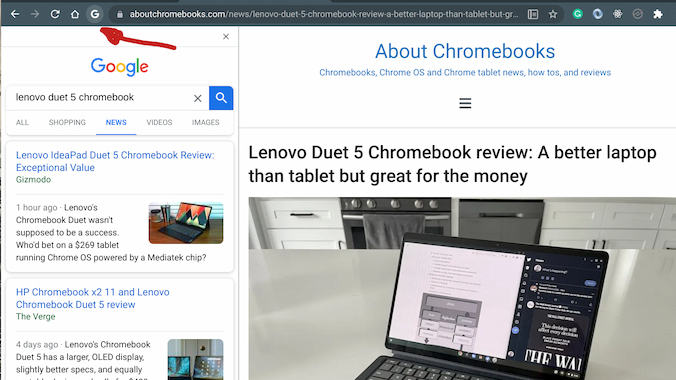Expand the About Chromebooks hamburger menu
This screenshot has height=380, width=676.
pyautogui.click(x=465, y=103)
